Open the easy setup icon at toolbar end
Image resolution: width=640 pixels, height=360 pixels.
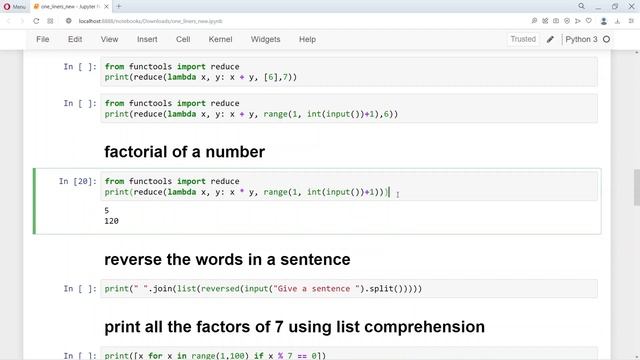click(631, 21)
